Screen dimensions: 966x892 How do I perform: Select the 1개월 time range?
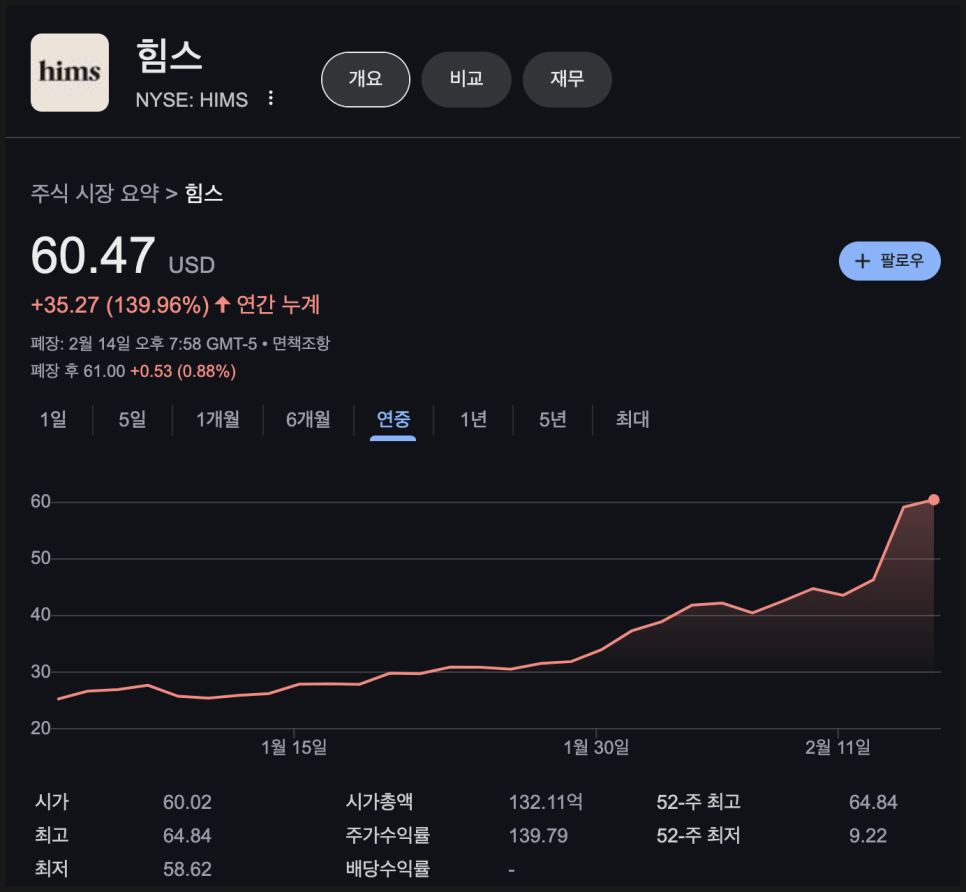(217, 420)
